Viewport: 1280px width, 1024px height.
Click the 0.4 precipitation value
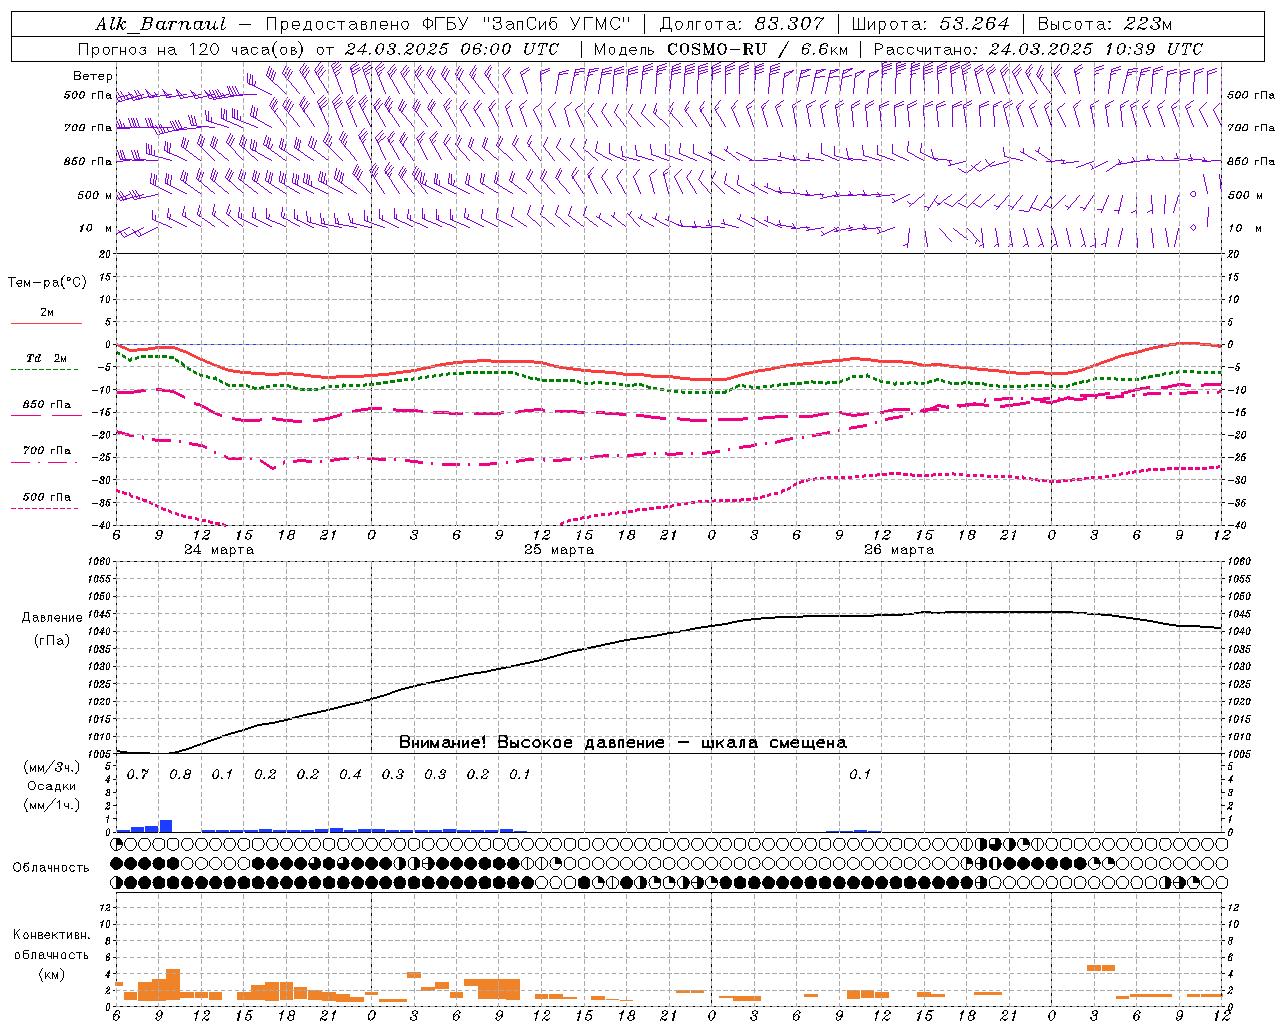(350, 775)
